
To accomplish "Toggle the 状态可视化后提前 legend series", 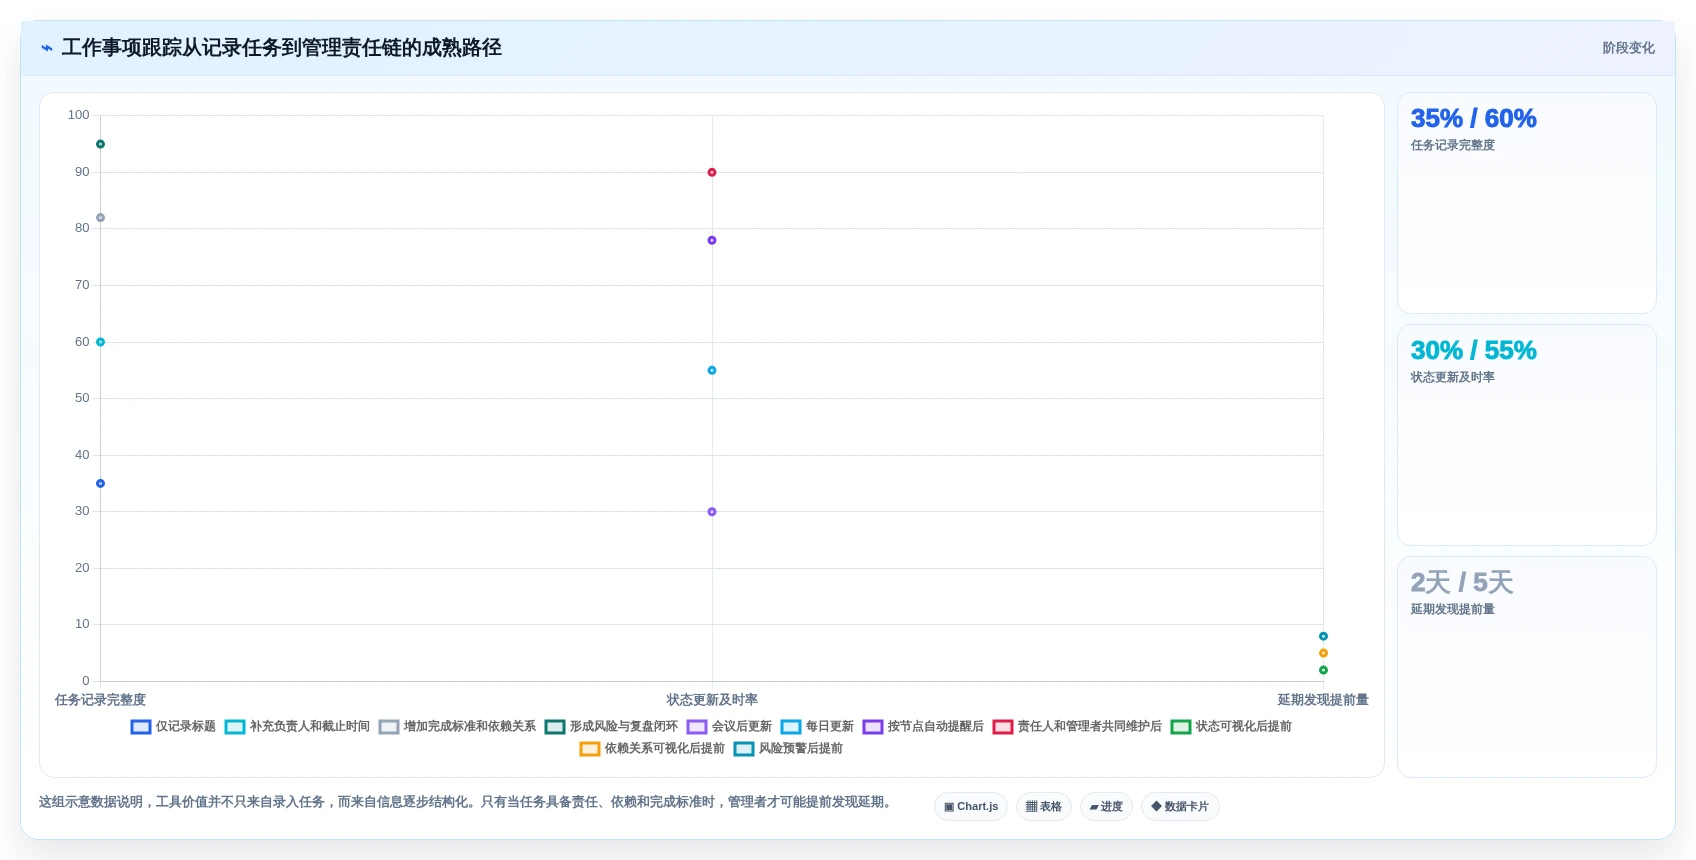I will tap(1231, 727).
